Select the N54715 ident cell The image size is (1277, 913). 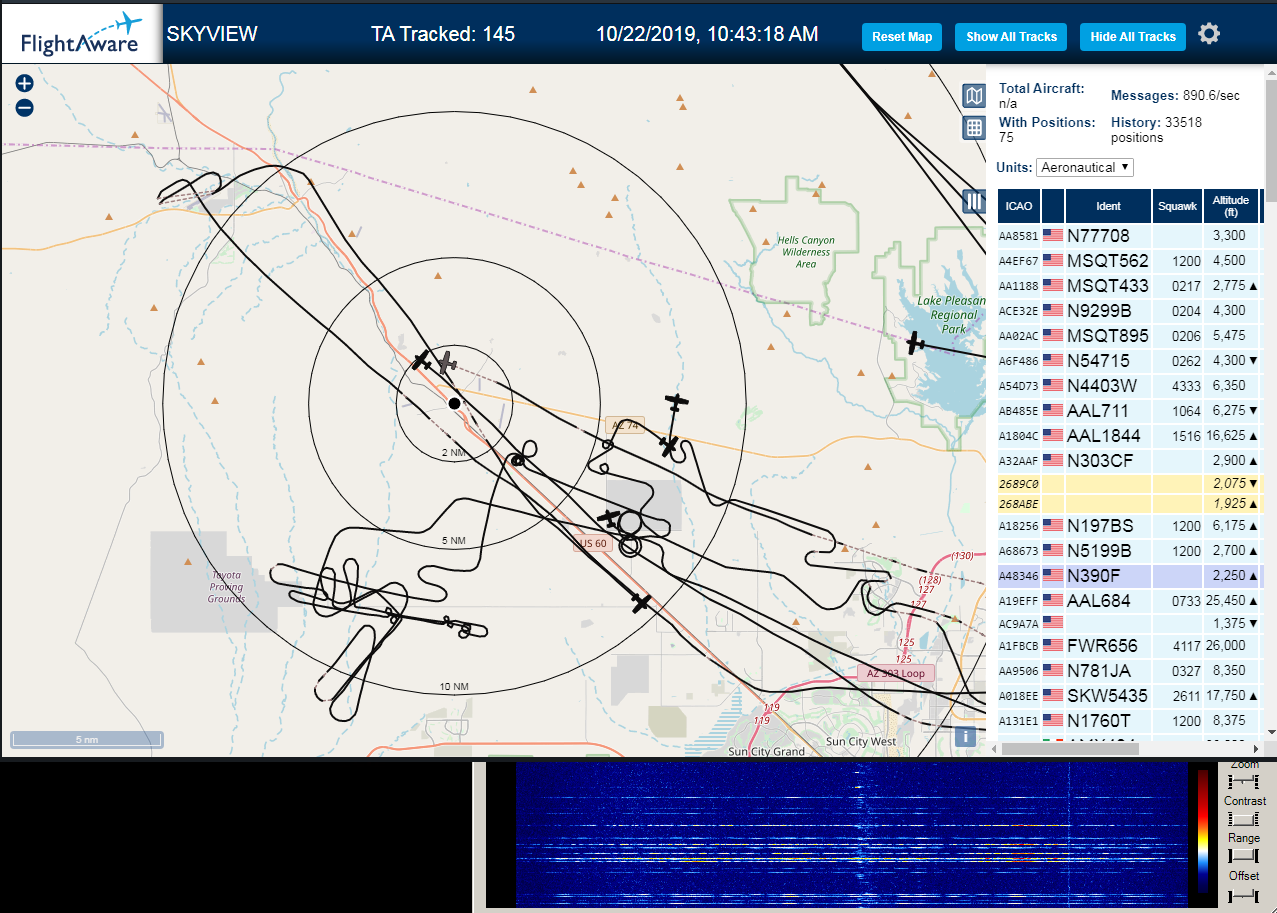pyautogui.click(x=1108, y=361)
